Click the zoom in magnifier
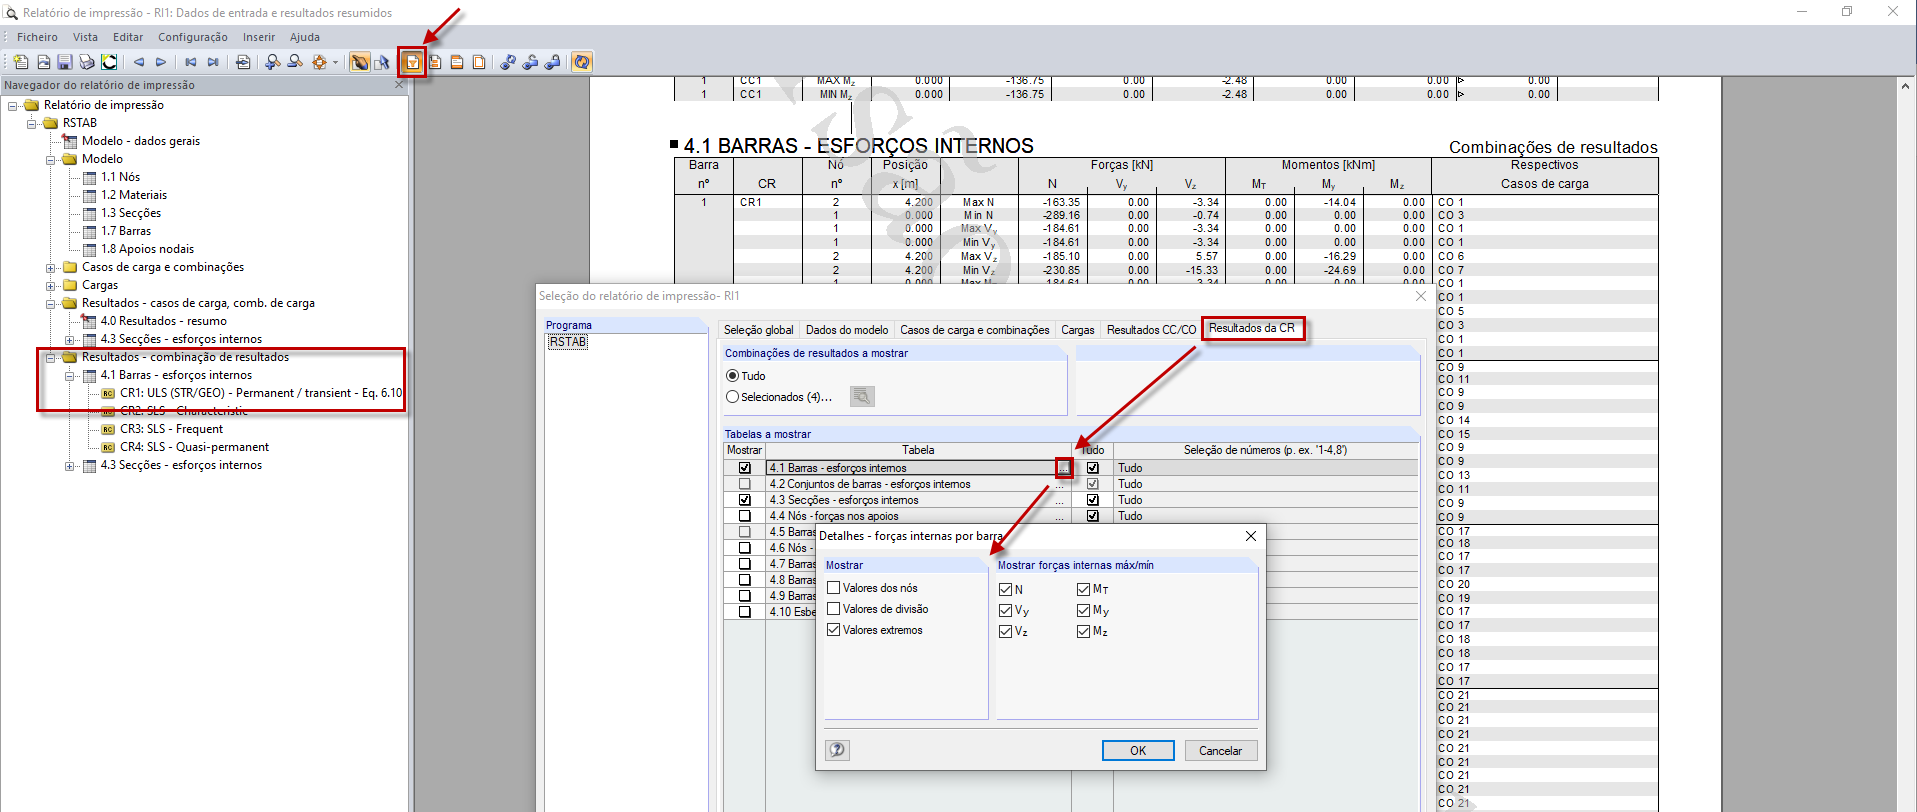 pyautogui.click(x=272, y=62)
